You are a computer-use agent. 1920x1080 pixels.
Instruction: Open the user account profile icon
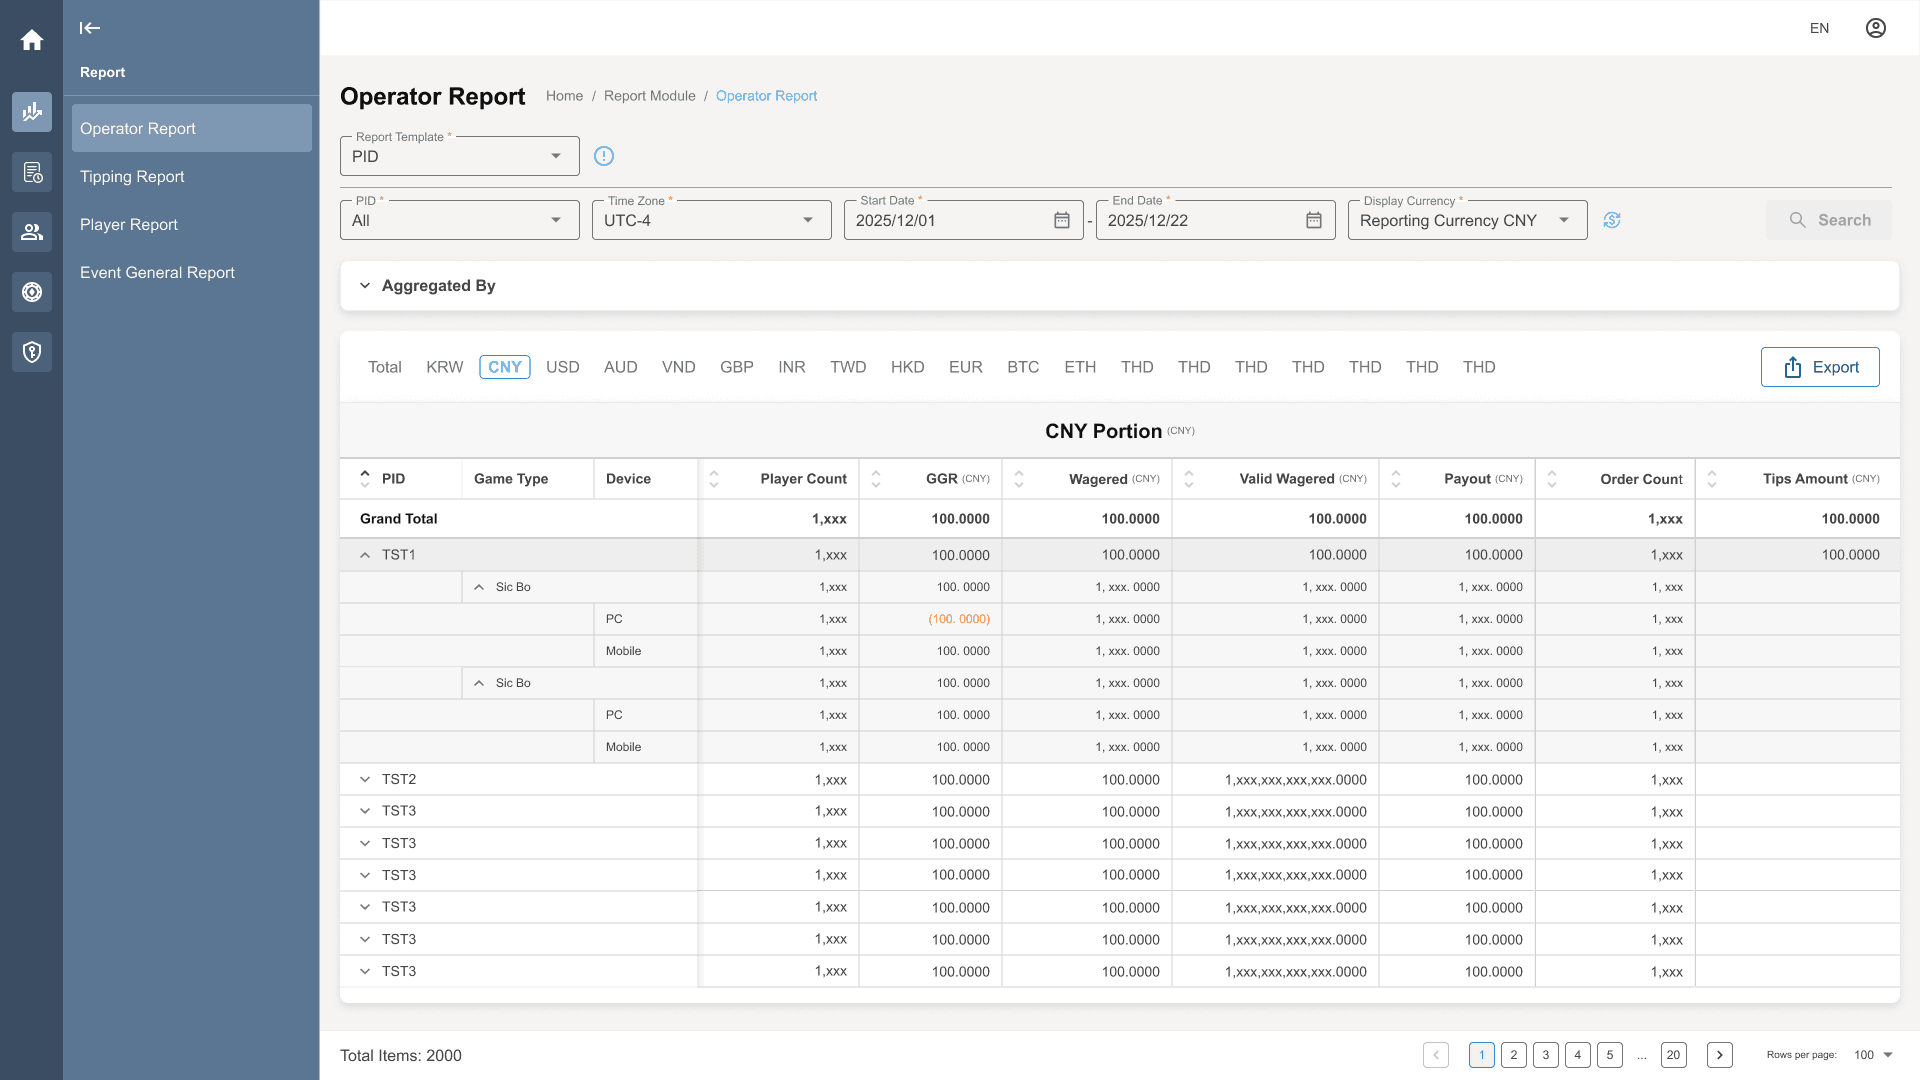[x=1876, y=28]
